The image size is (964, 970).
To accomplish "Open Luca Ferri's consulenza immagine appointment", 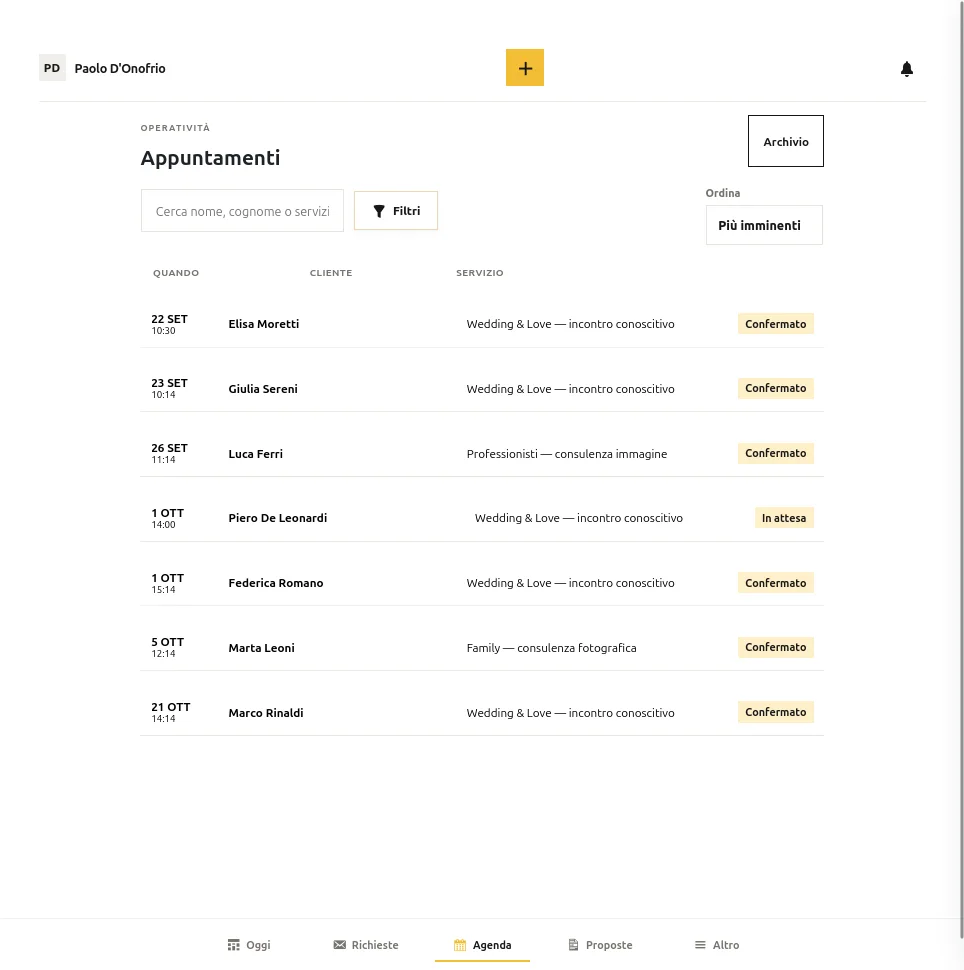I will tap(482, 453).
